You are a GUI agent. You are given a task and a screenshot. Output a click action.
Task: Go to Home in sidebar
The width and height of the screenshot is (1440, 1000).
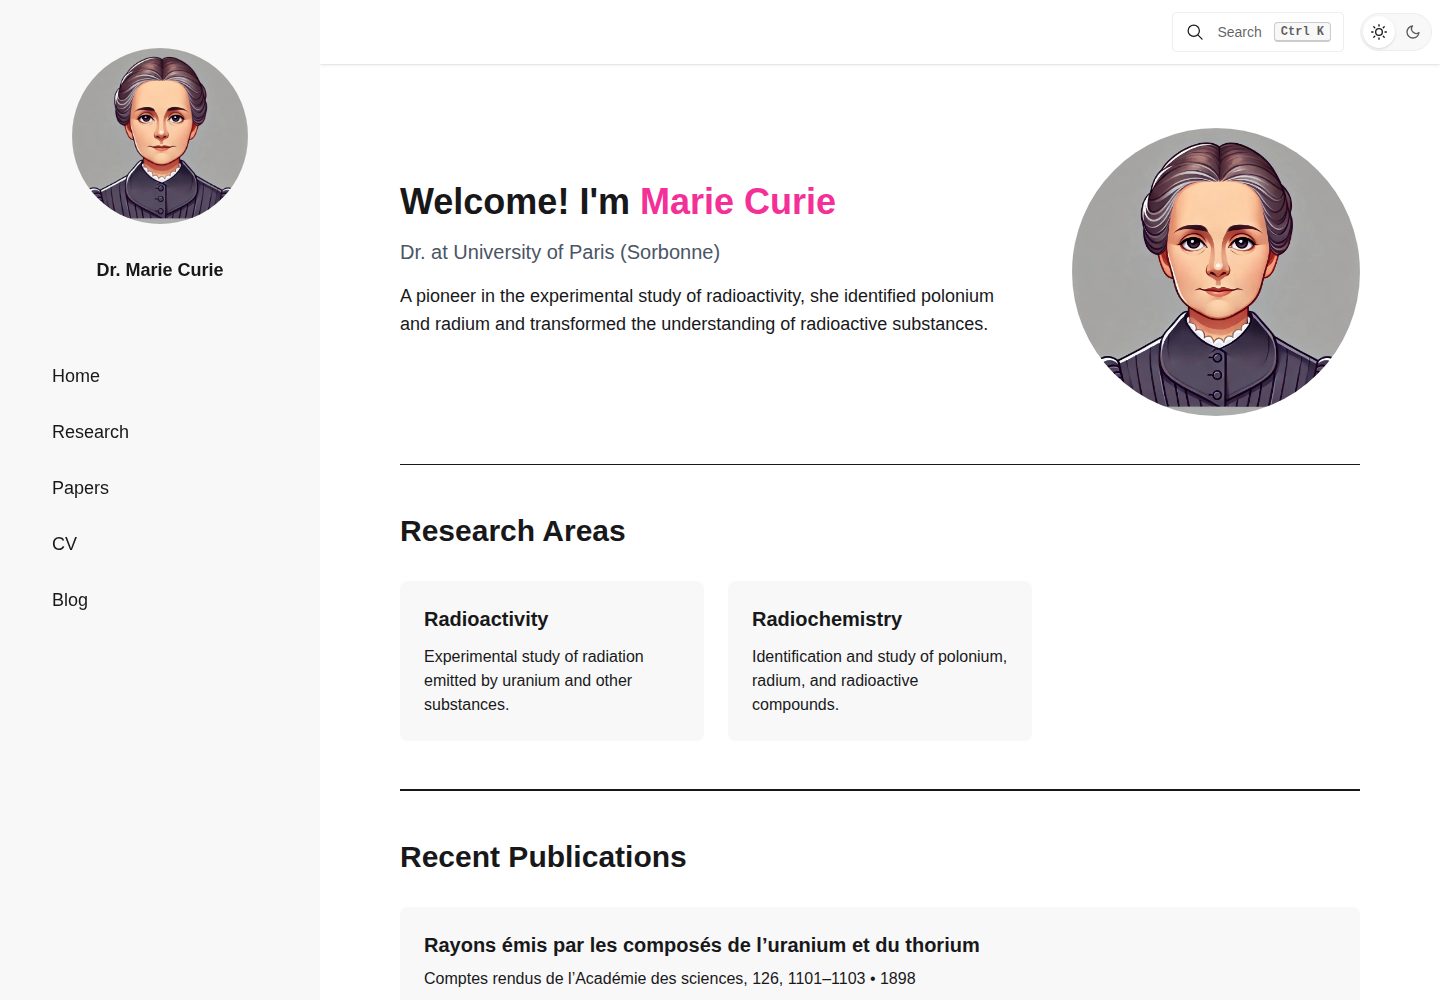tap(76, 376)
